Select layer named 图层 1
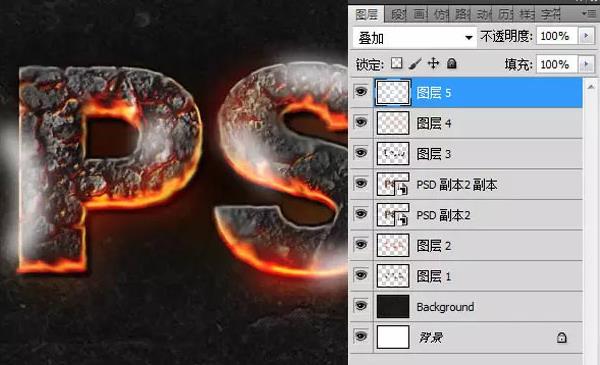The image size is (600, 365). pos(434,276)
